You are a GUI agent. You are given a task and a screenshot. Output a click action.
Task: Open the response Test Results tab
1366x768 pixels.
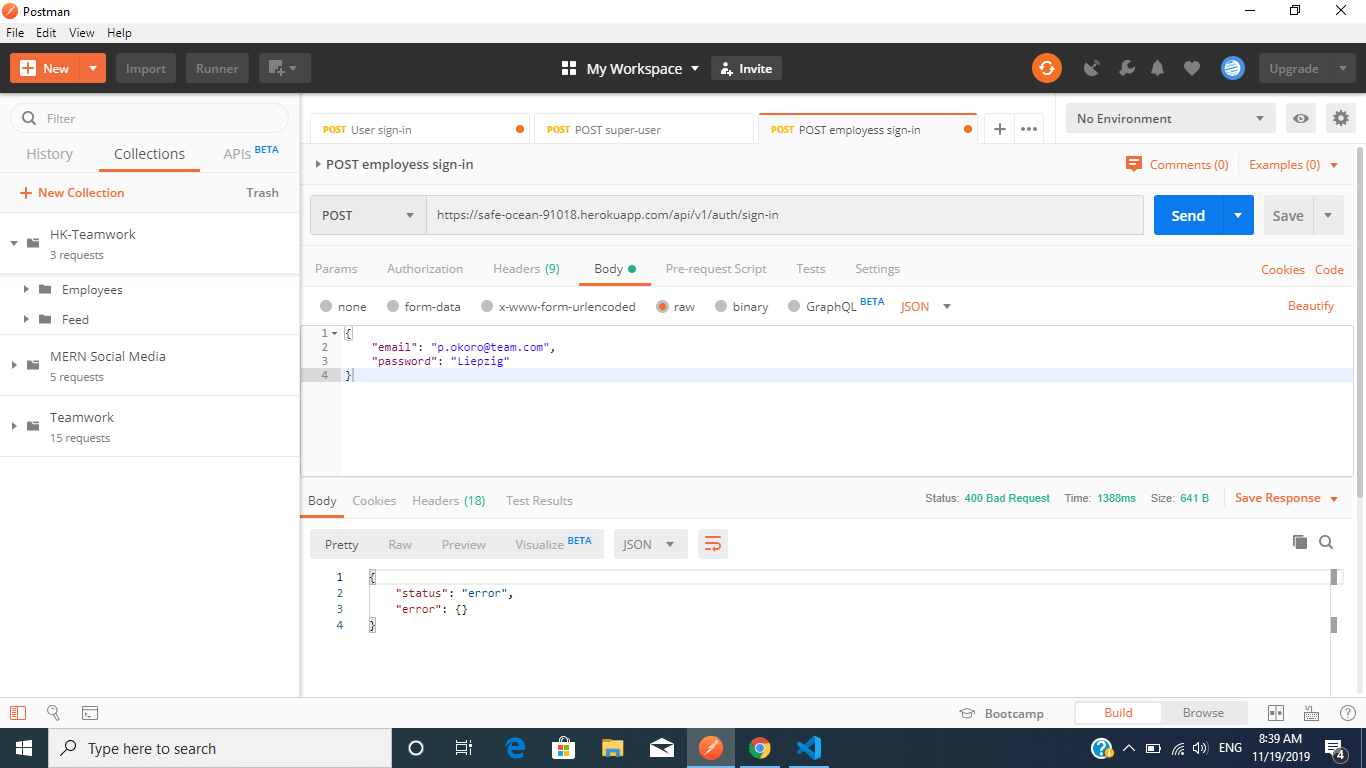click(539, 500)
